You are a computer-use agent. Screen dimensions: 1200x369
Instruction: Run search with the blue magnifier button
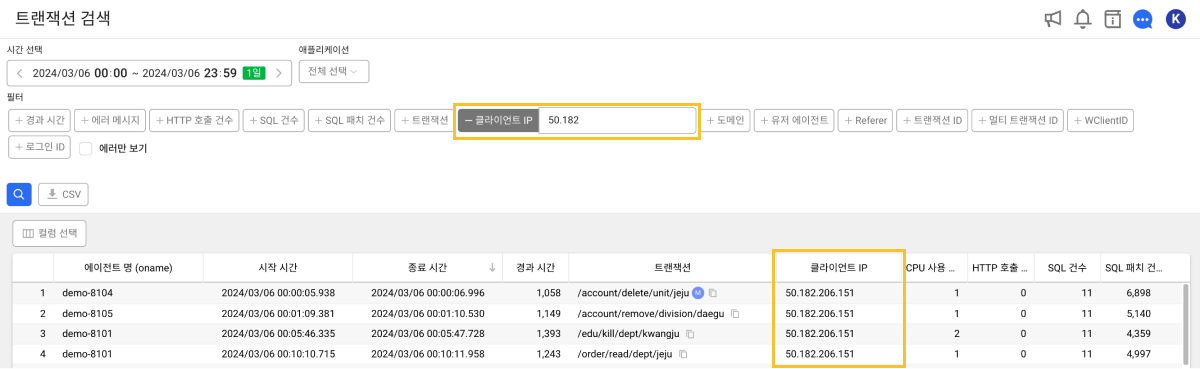click(x=19, y=194)
